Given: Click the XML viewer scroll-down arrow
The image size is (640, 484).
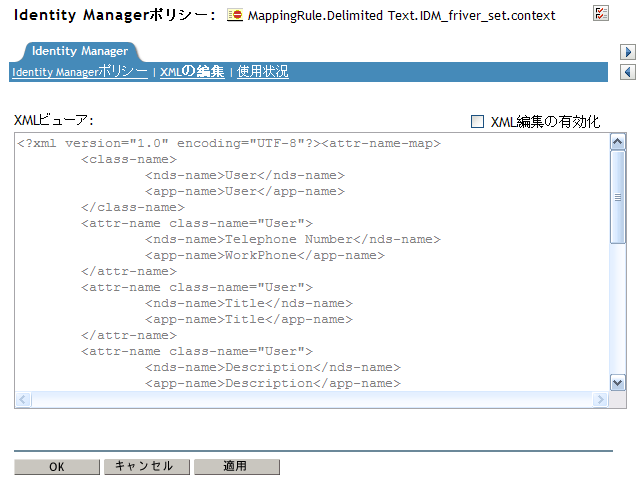Looking at the screenshot, I should tap(618, 383).
